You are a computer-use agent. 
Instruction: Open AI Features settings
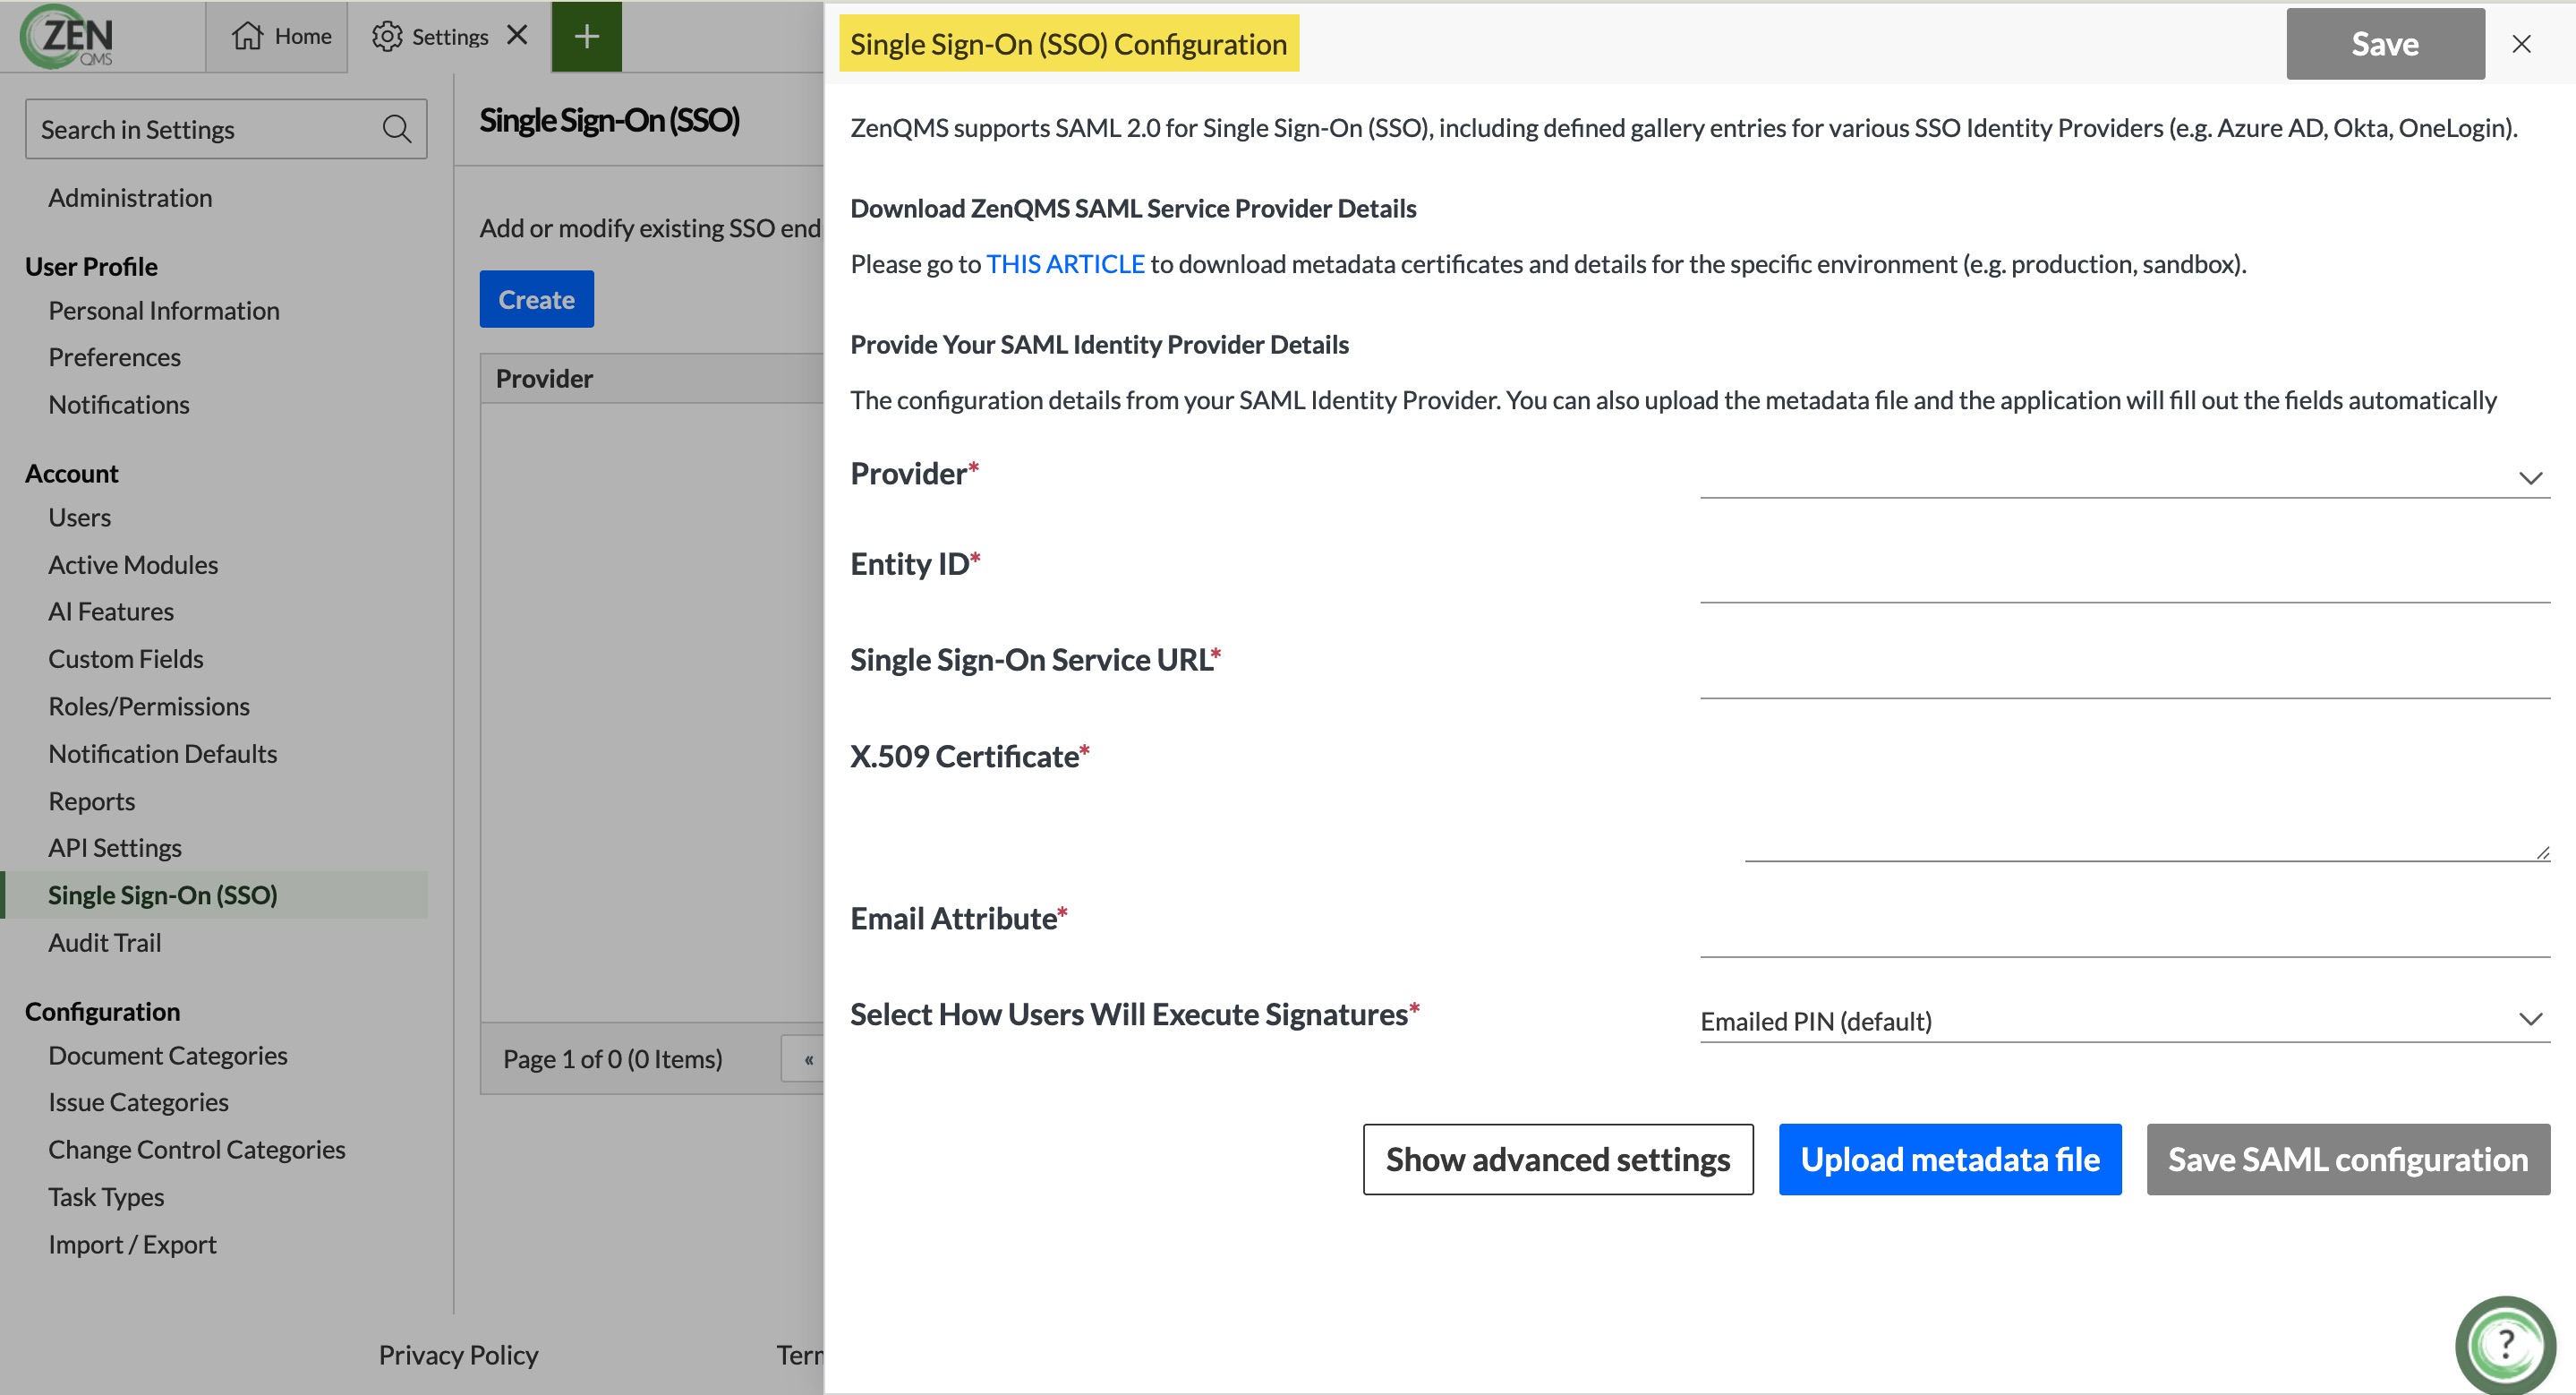(111, 611)
